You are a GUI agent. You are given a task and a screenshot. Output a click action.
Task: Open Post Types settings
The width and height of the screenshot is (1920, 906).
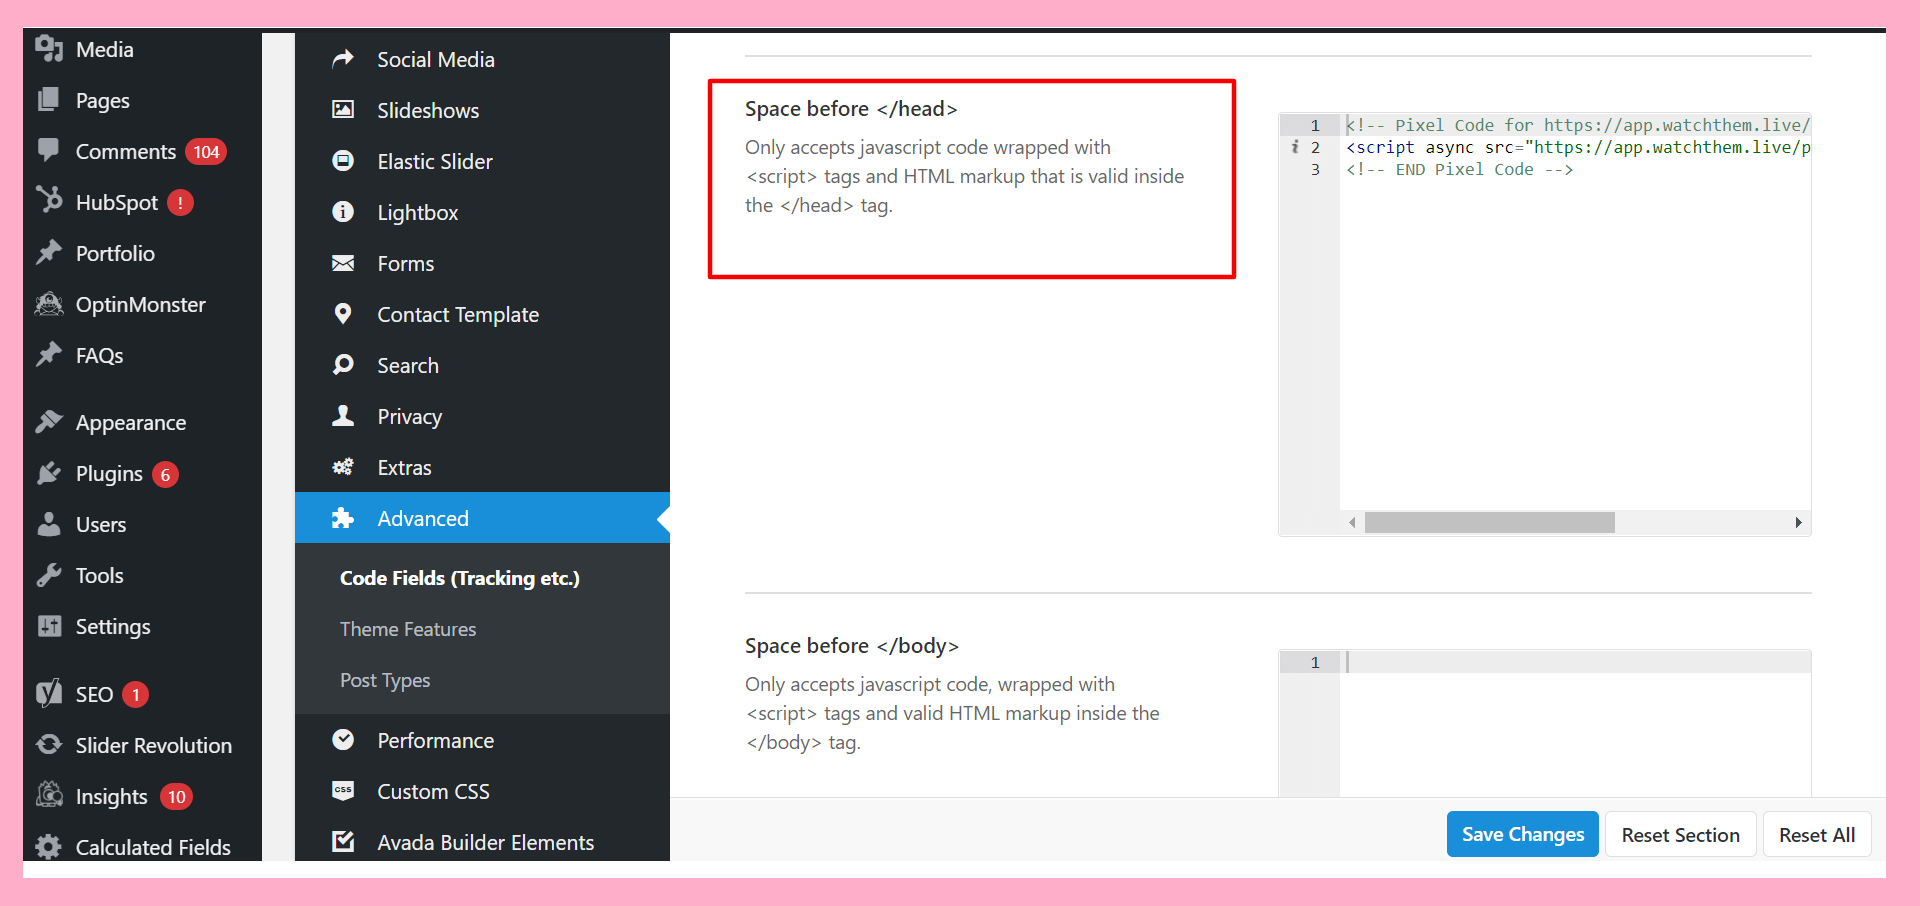pos(385,680)
